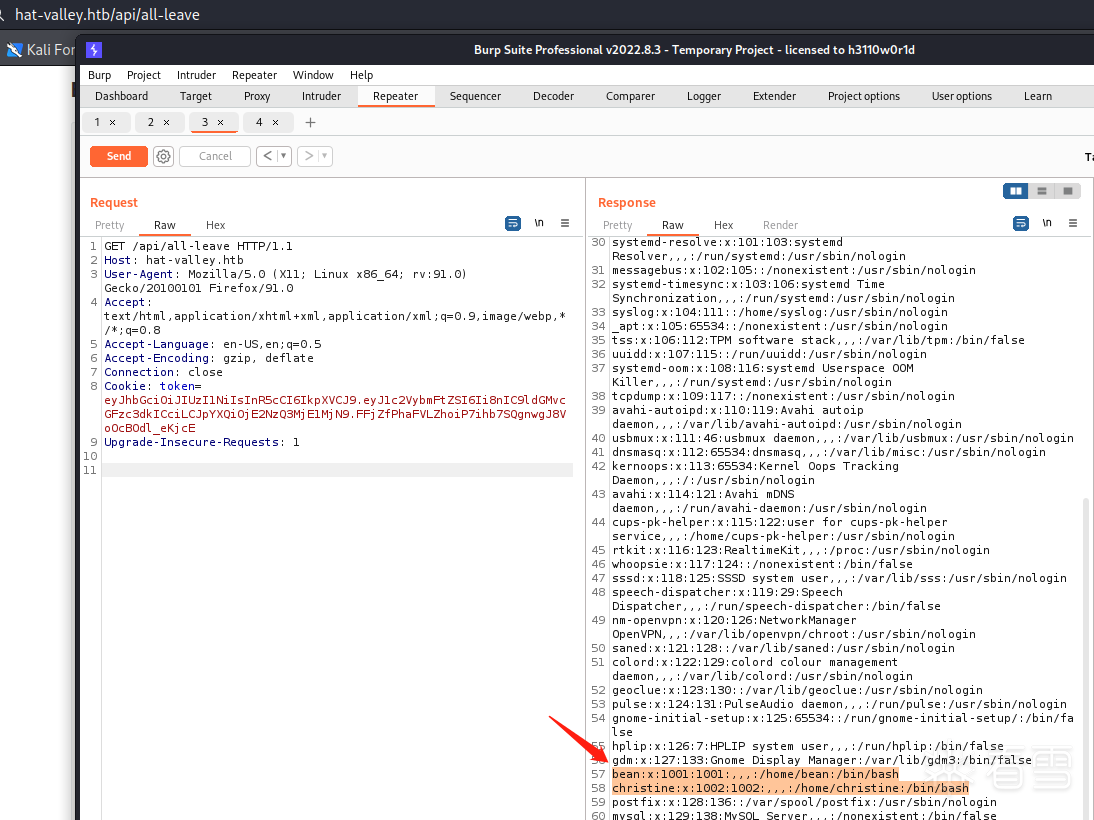
Task: Go forward to next request in history
Action: point(308,156)
